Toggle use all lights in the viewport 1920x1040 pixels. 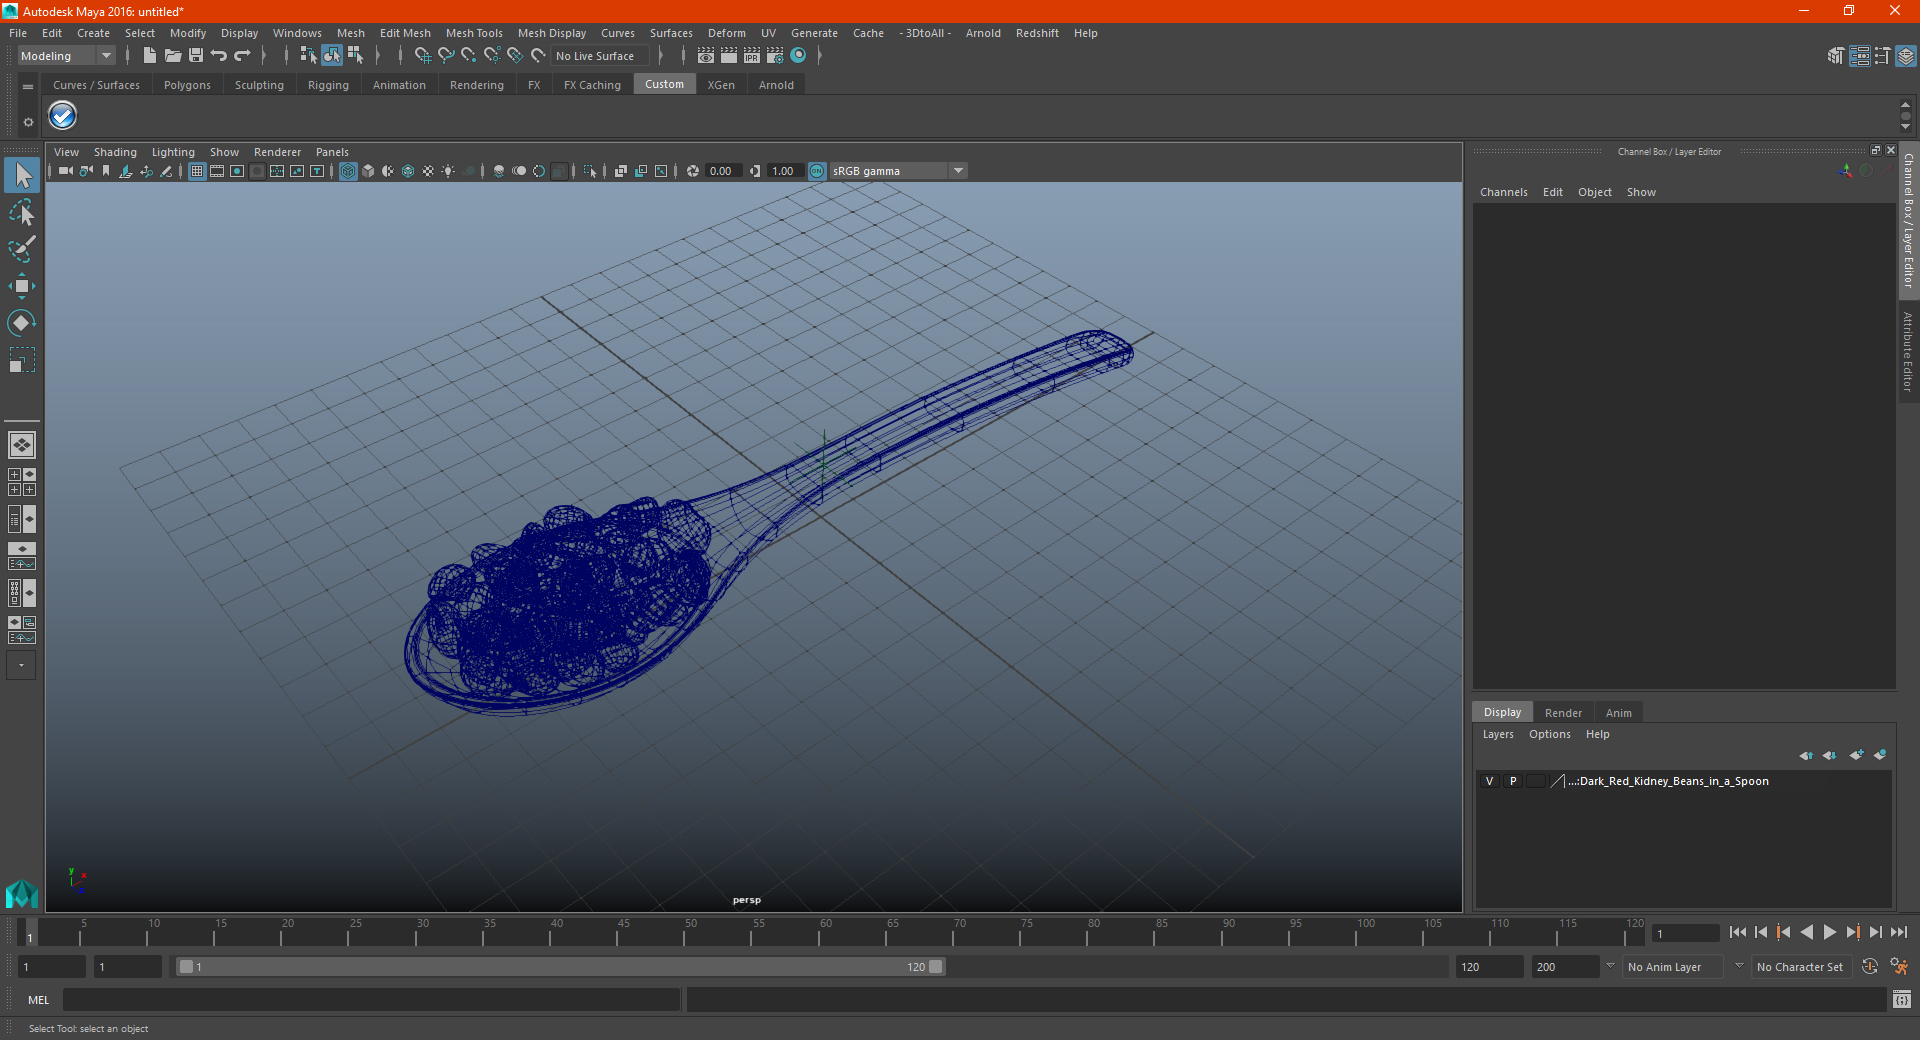tap(448, 171)
